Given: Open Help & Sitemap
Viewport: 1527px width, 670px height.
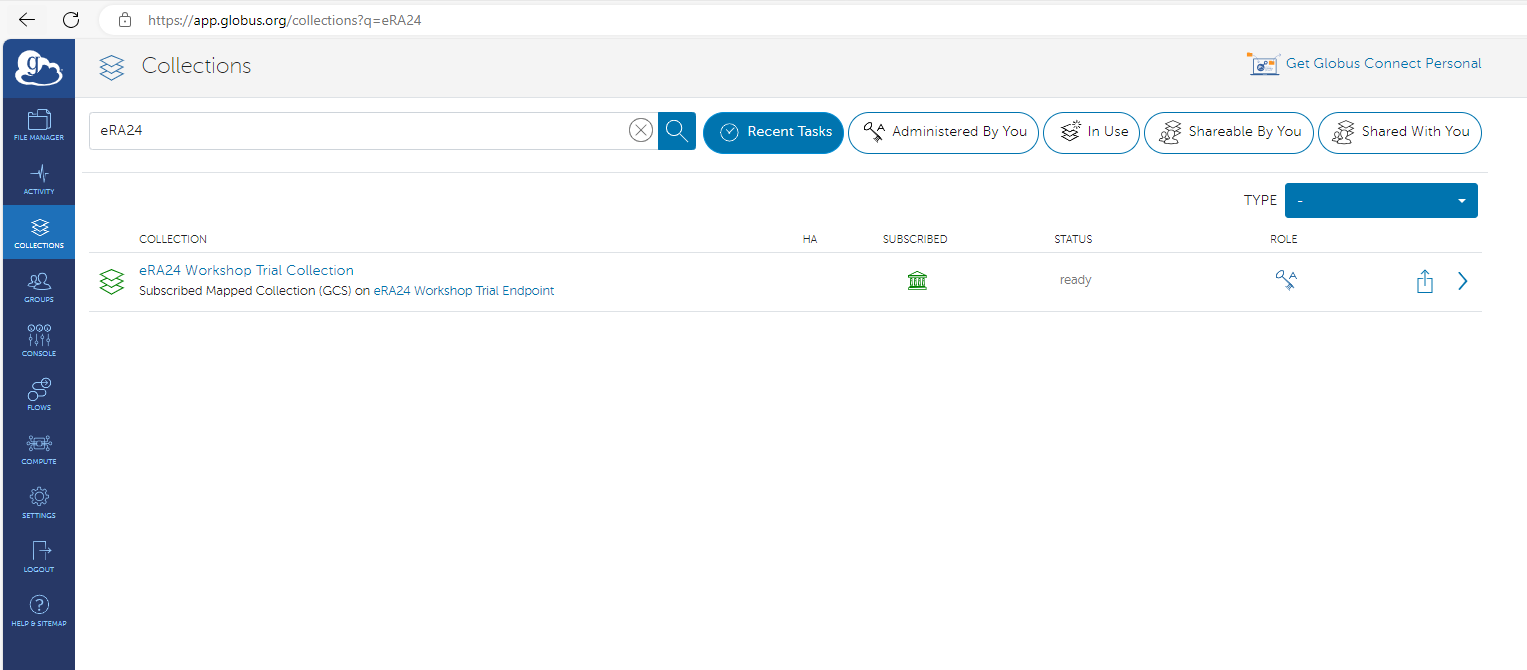Looking at the screenshot, I should pyautogui.click(x=39, y=611).
